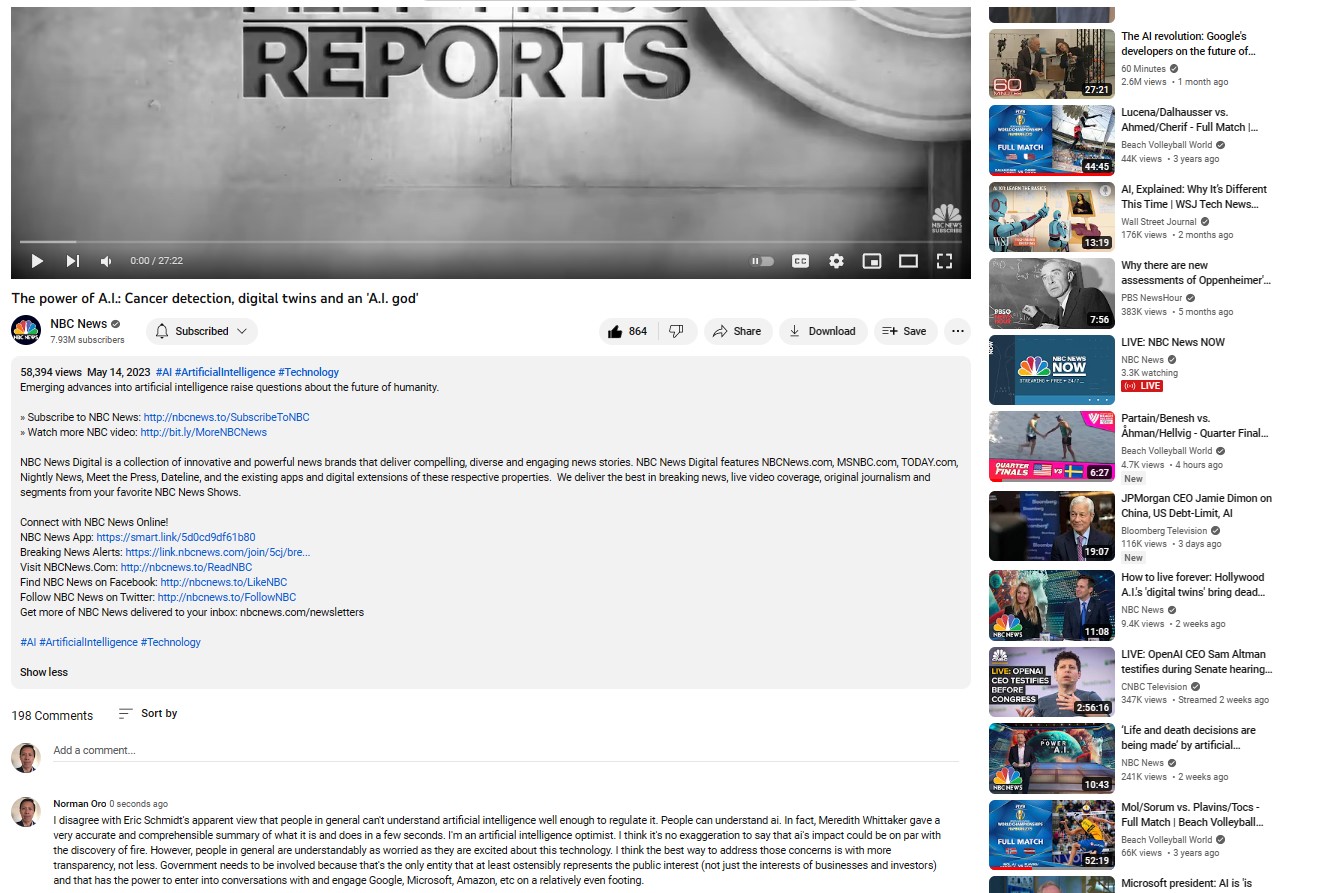Viewport: 1339px width, 893px height.
Task: Open commenter Norman Oro's profile name
Action: [x=79, y=804]
